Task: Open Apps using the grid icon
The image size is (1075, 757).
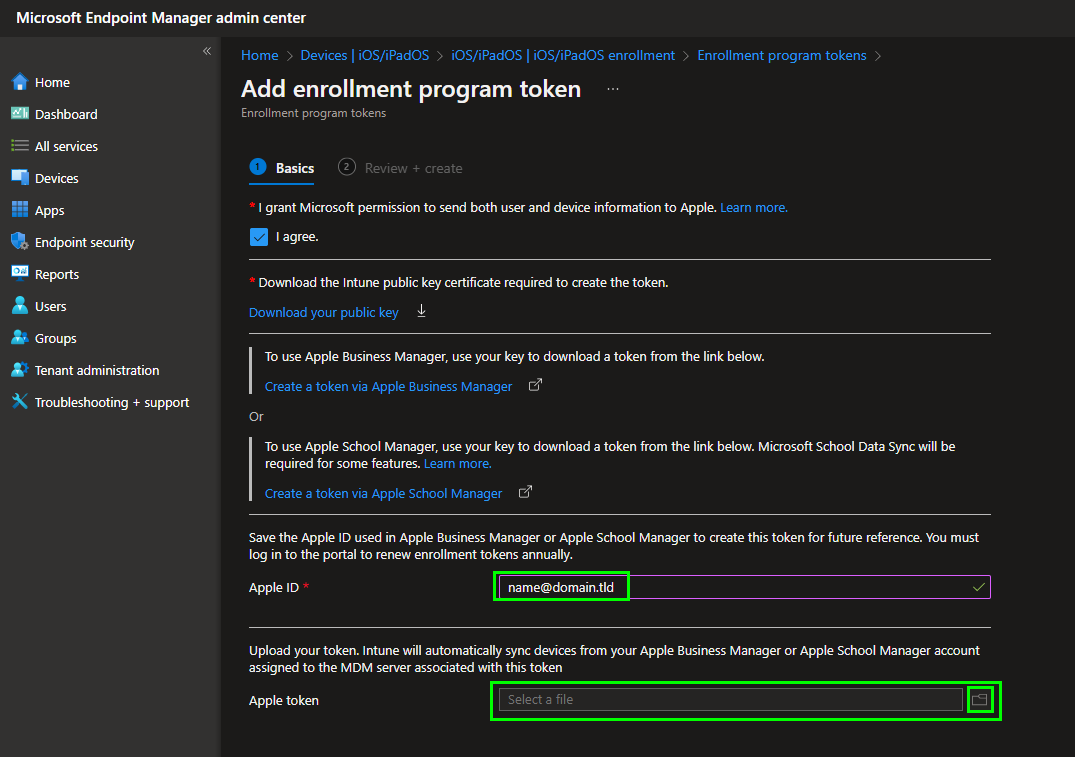Action: (x=19, y=210)
